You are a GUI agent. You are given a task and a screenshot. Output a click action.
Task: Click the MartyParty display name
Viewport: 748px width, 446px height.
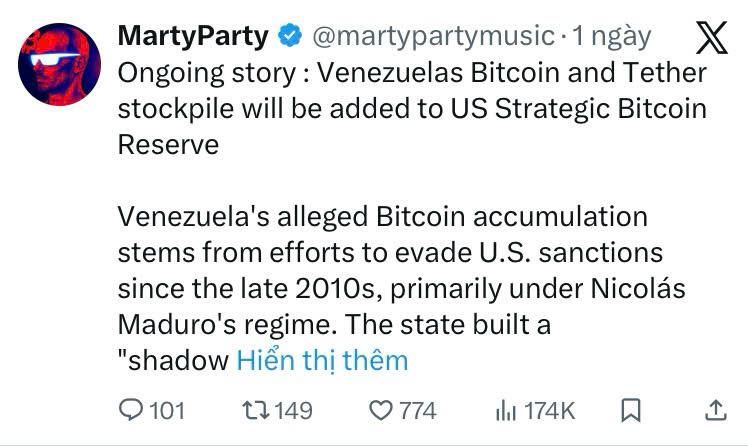tap(193, 37)
